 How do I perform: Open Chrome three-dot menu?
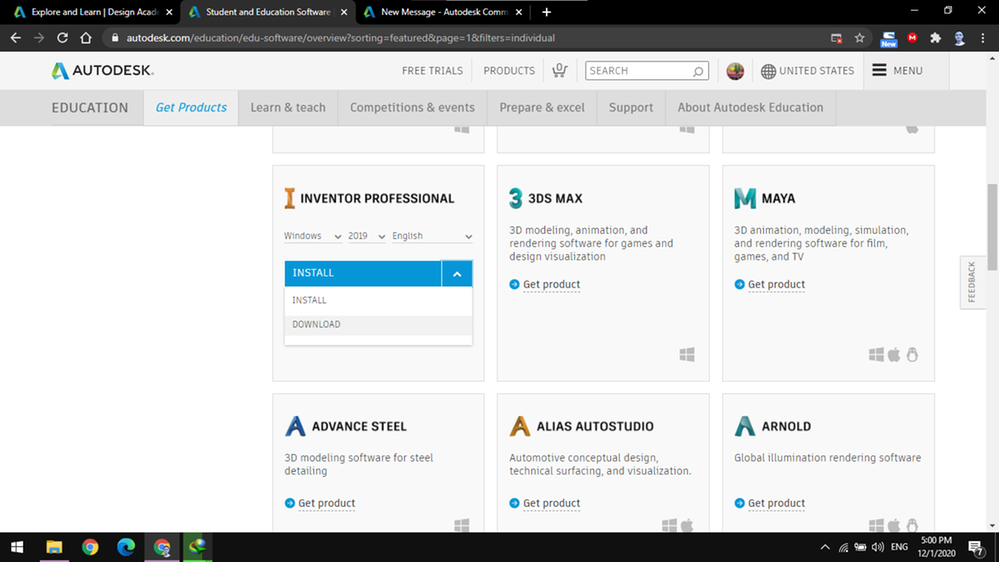(983, 38)
